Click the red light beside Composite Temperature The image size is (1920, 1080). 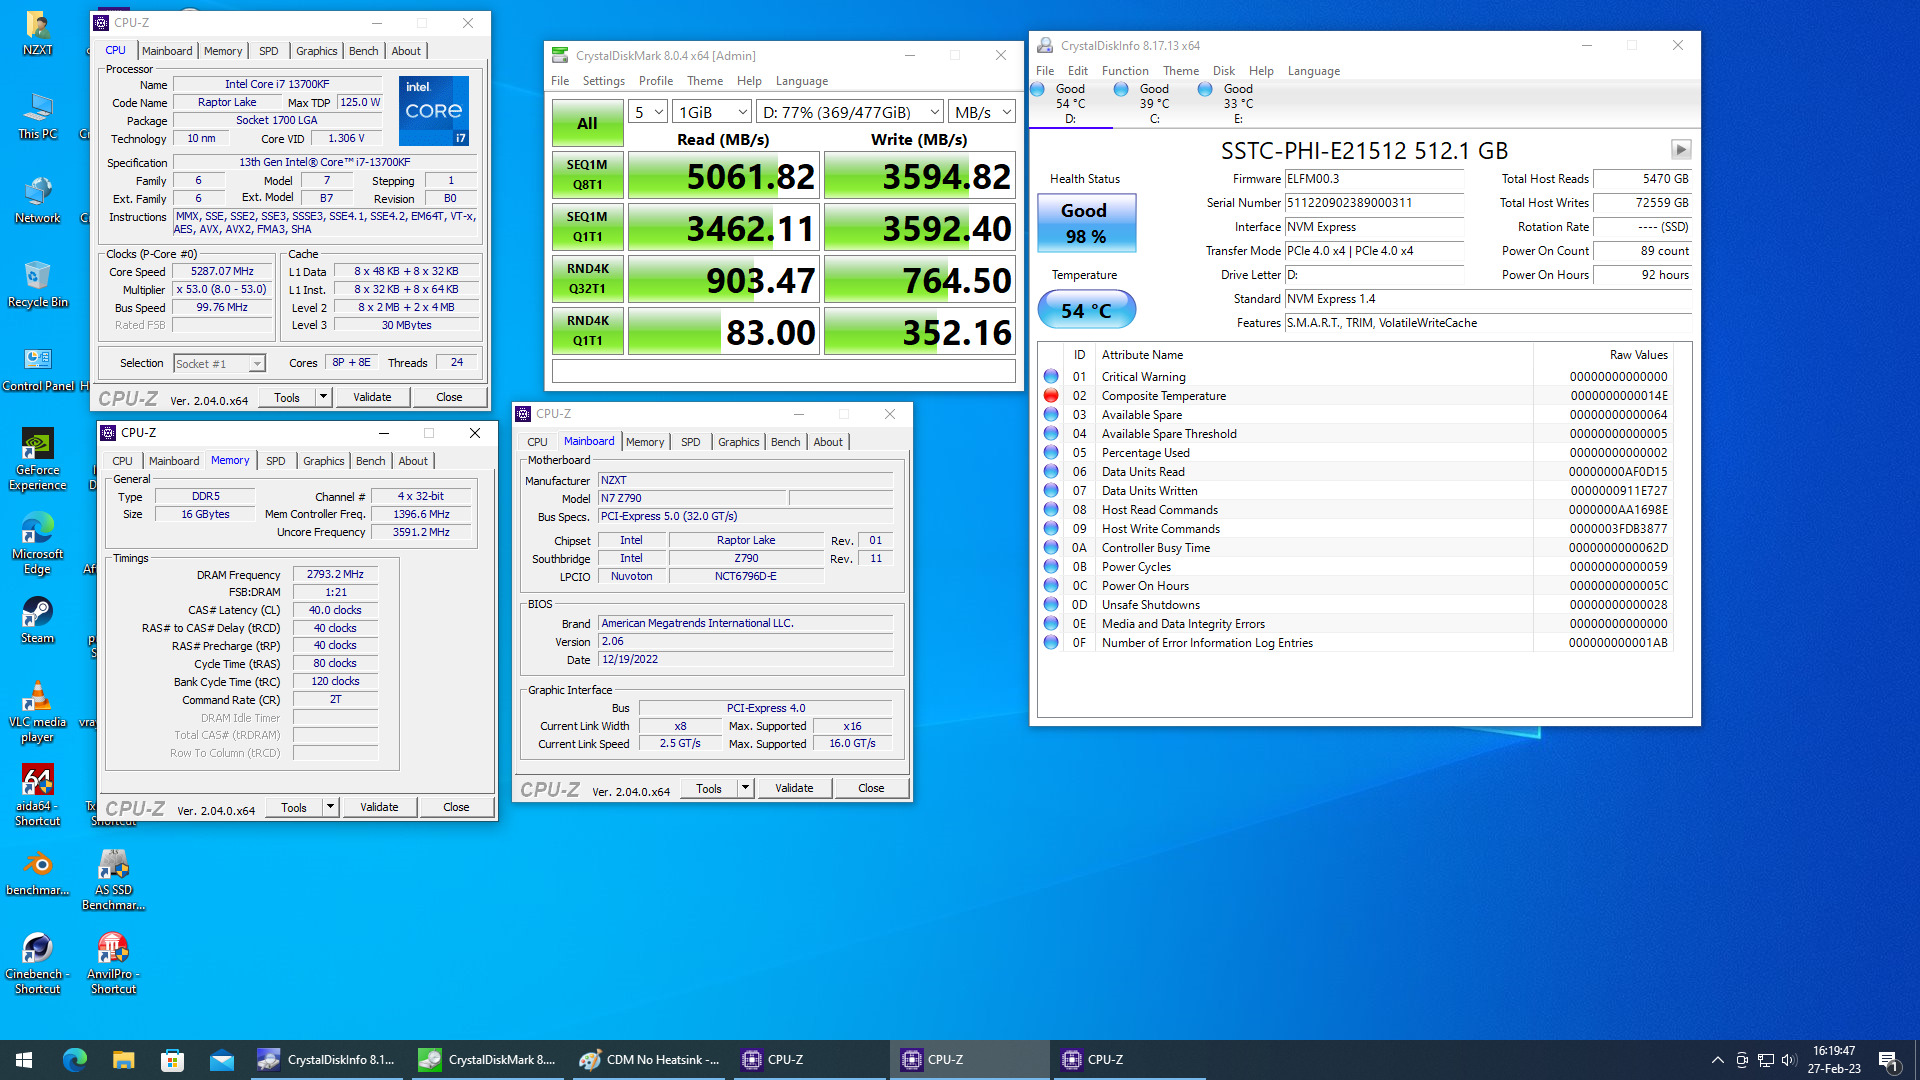(x=1050, y=395)
